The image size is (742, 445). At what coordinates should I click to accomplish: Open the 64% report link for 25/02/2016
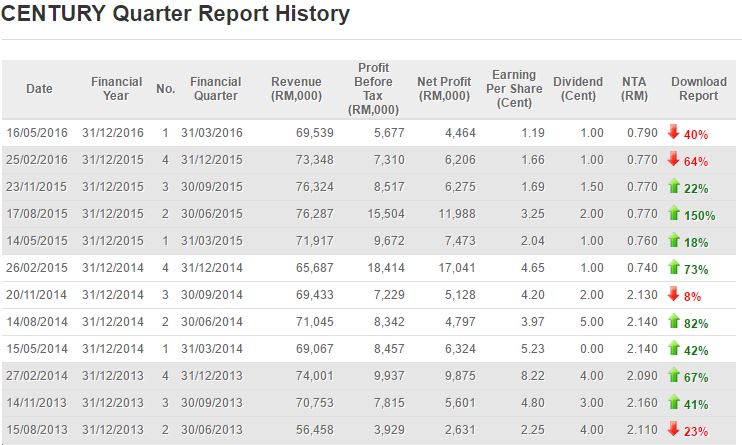point(696,161)
